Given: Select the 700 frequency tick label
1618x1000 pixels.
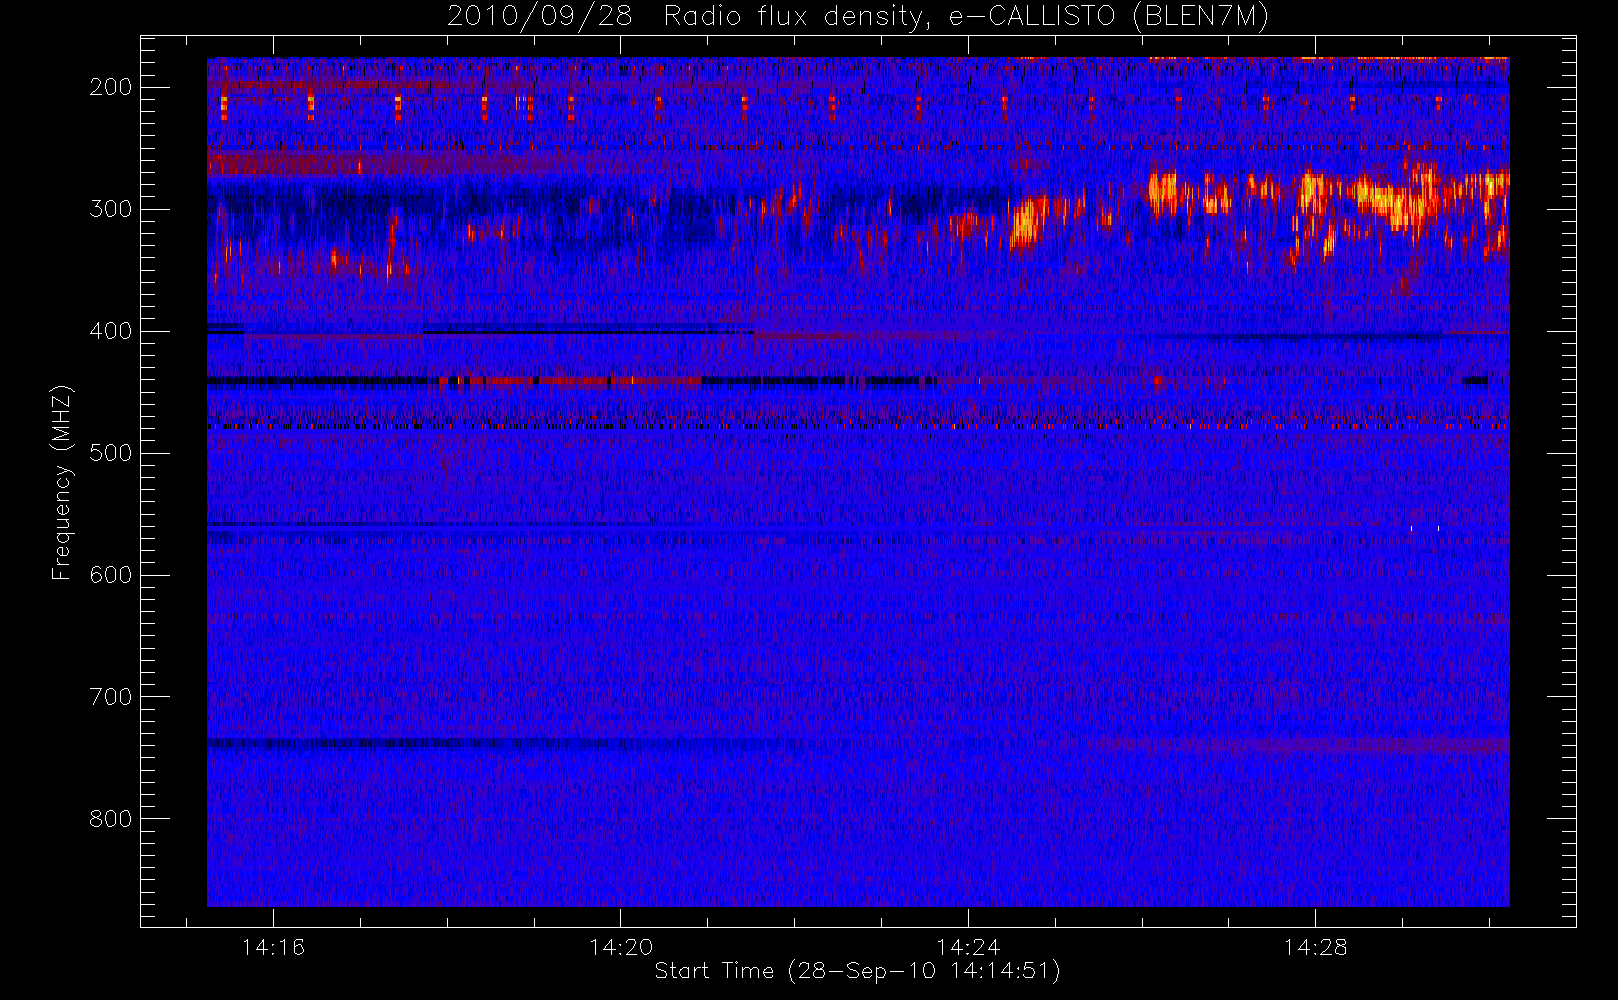Looking at the screenshot, I should tap(111, 697).
